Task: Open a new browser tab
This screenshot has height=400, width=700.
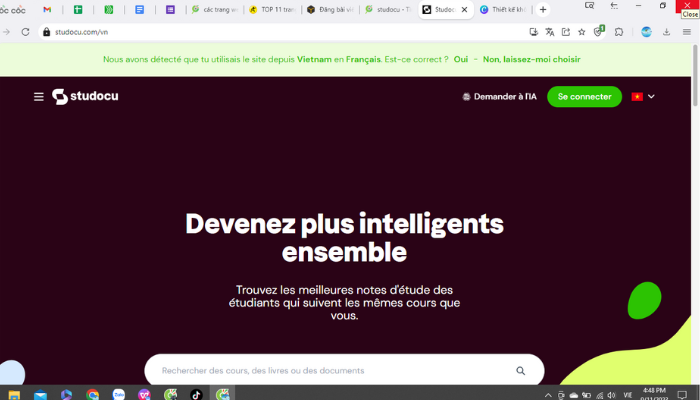Action: click(543, 9)
